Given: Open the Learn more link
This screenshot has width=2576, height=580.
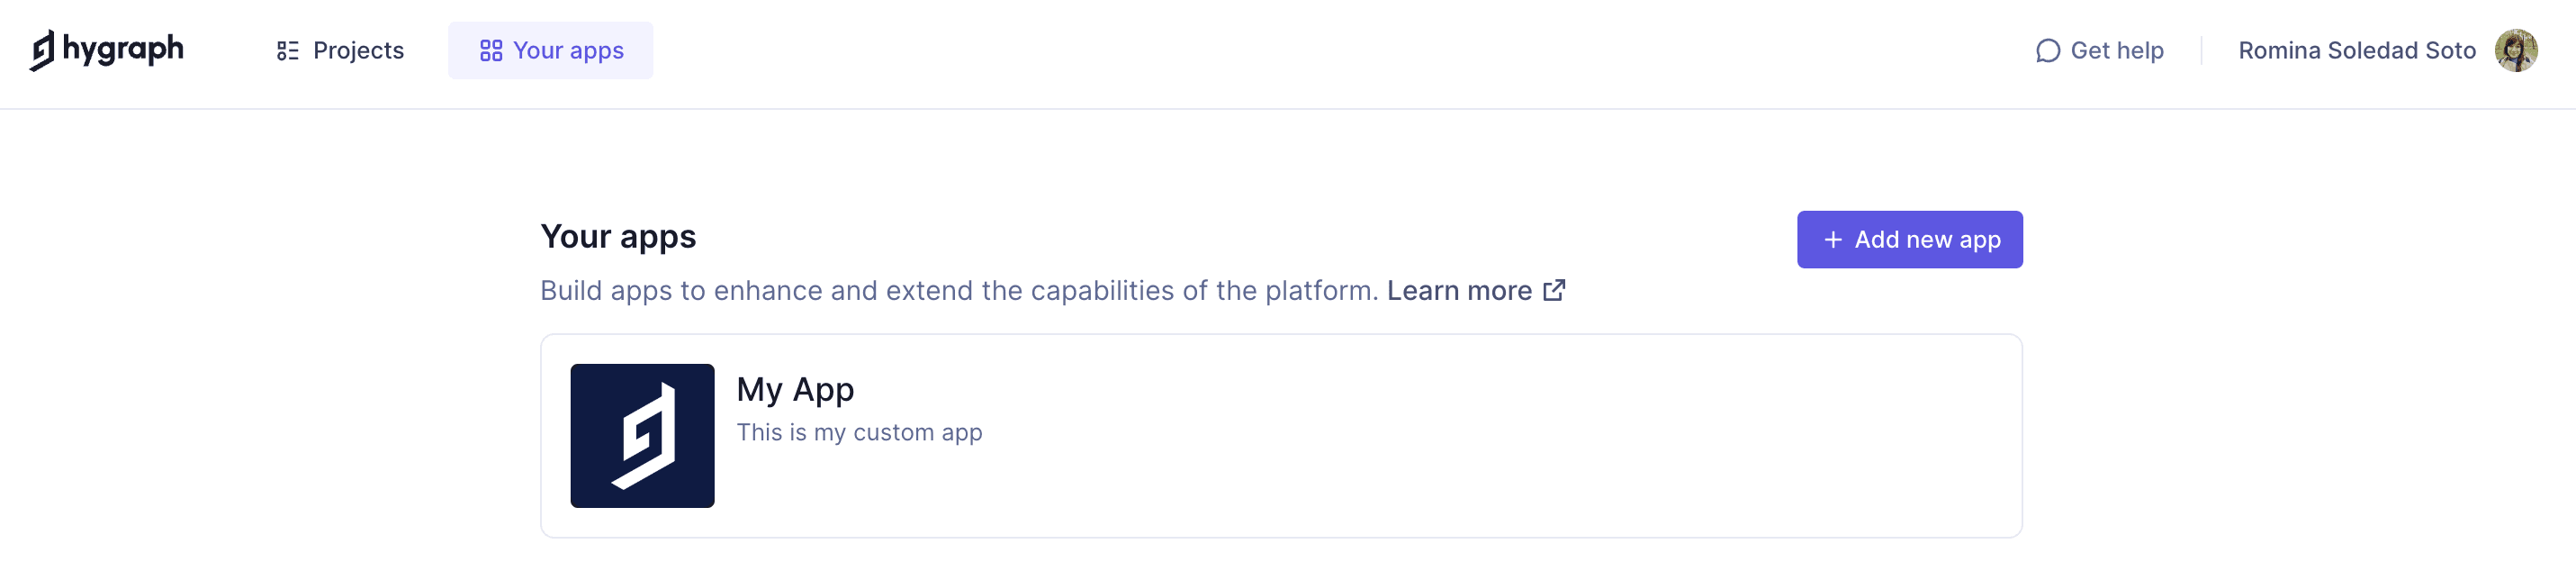Looking at the screenshot, I should click(x=1461, y=290).
